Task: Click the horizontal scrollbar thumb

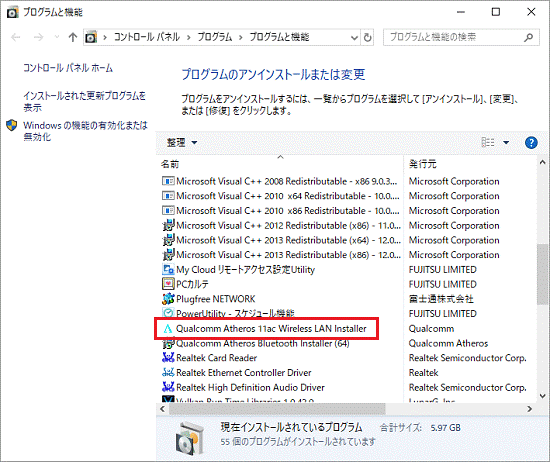Action: click(x=277, y=409)
